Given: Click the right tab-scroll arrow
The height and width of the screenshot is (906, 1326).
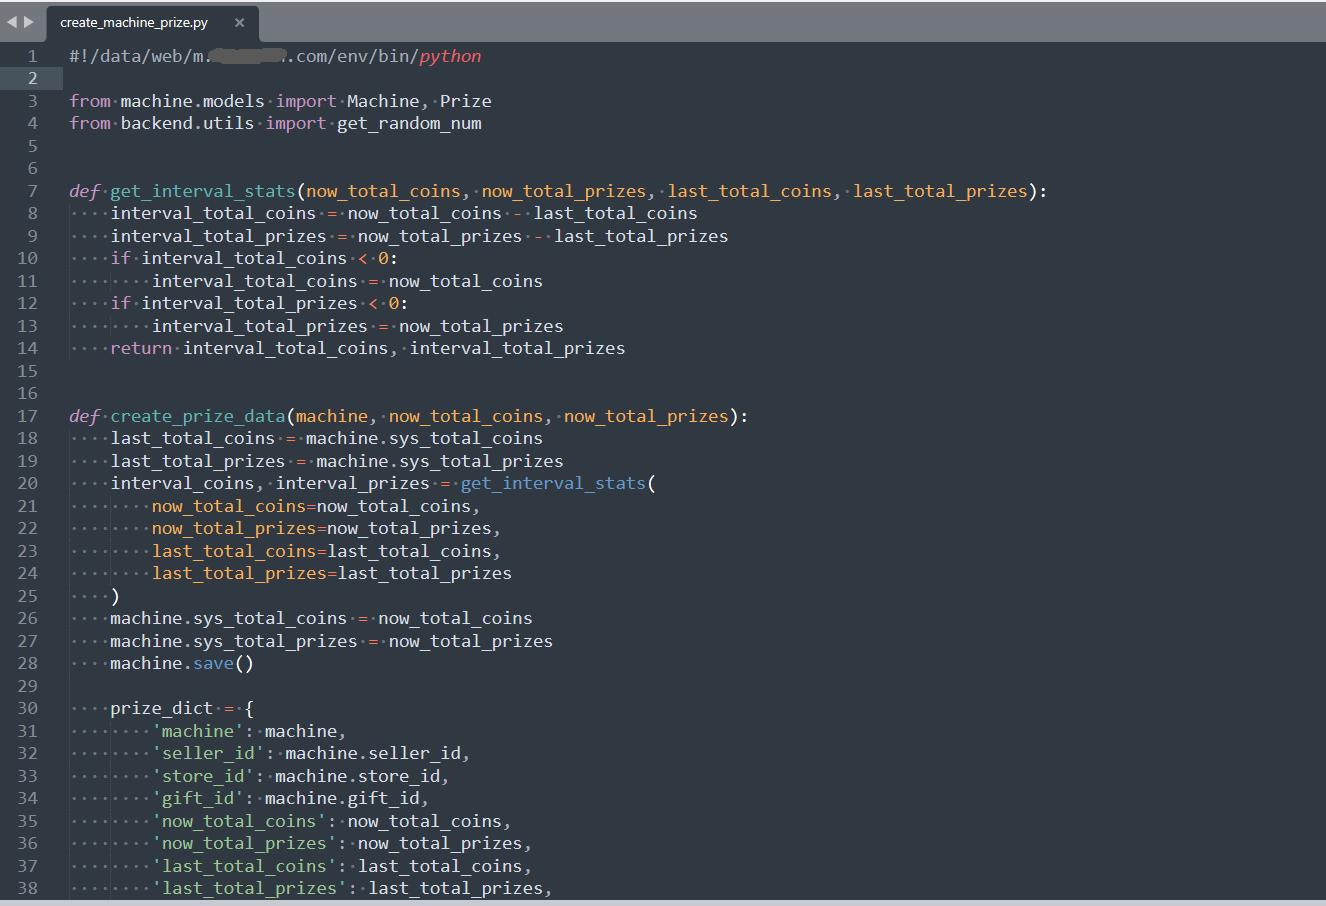Looking at the screenshot, I should coord(28,21).
